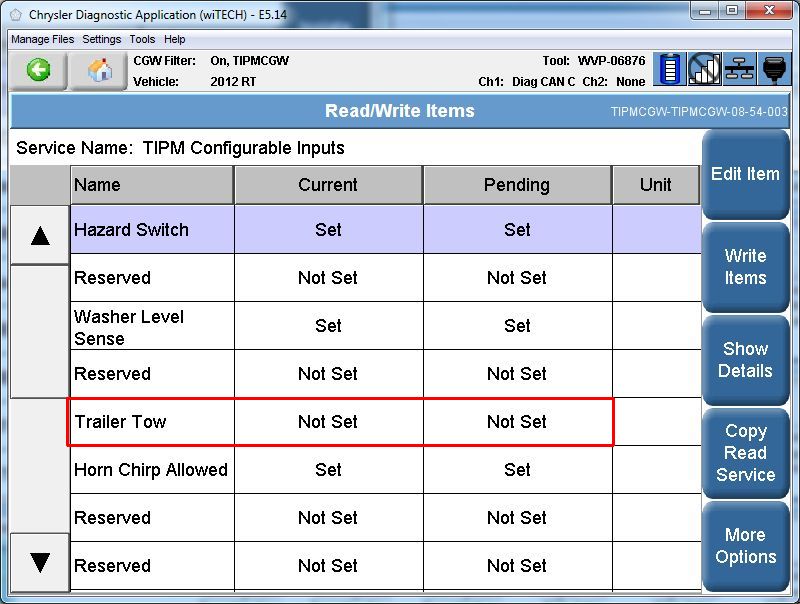Screen dimensions: 800x604
Task: Go to home screen via house icon
Action: coord(99,70)
